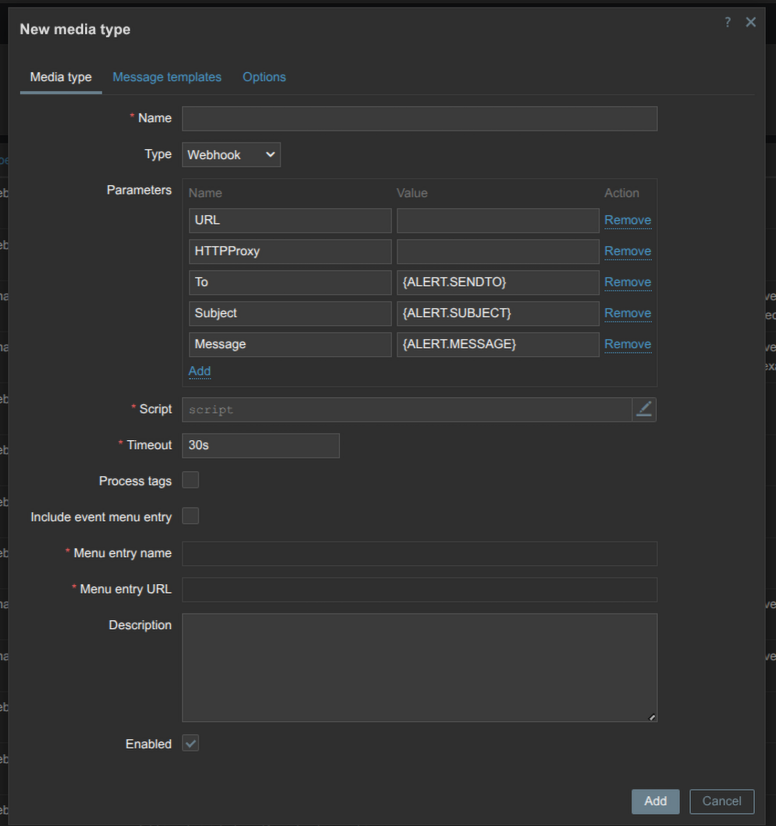Click the script edit pencil icon
776x826 pixels.
click(644, 409)
